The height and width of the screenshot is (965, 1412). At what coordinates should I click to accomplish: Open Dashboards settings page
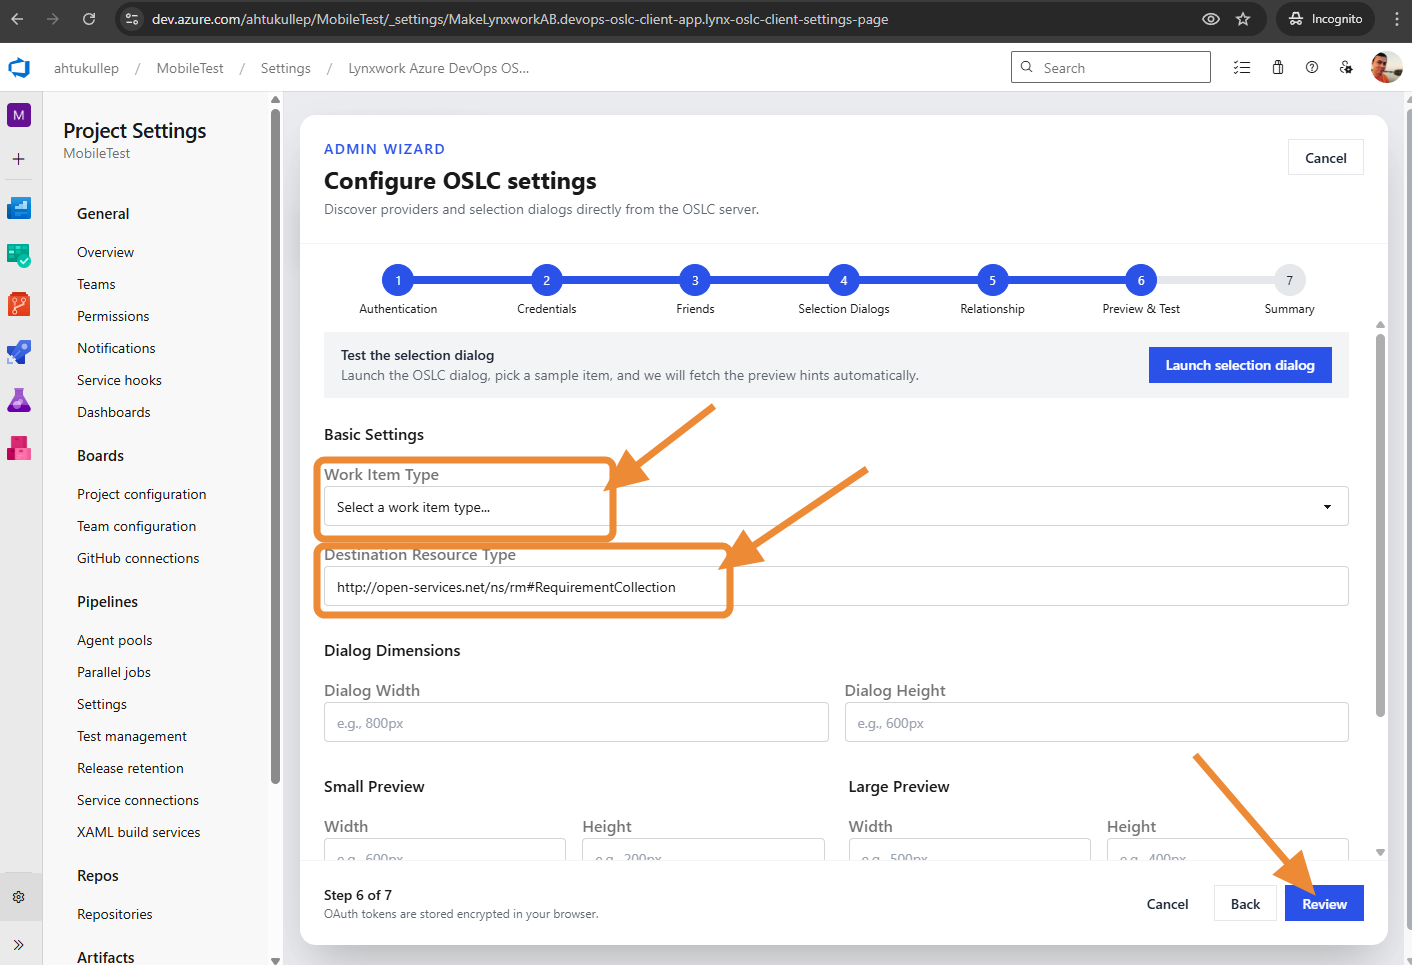coord(114,412)
